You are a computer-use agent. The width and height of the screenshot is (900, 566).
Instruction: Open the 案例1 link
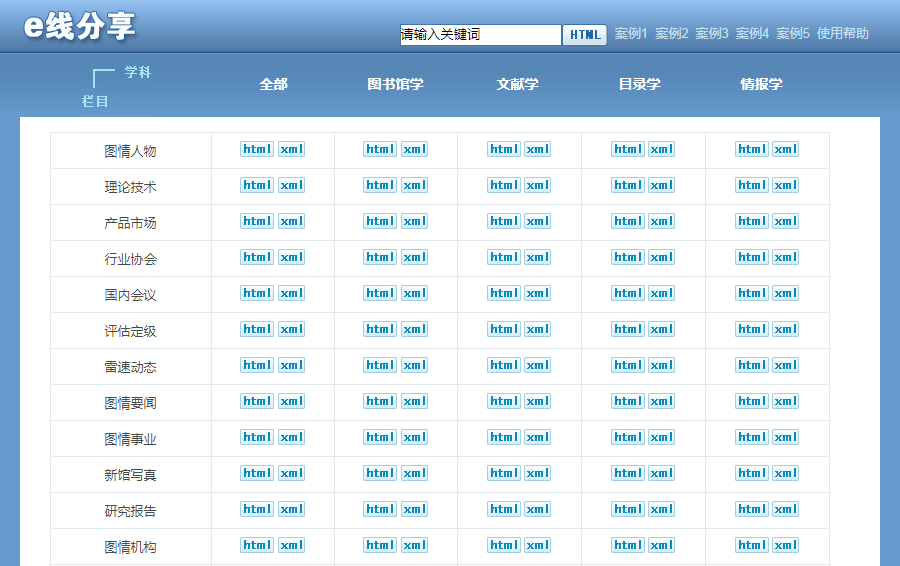click(x=631, y=34)
